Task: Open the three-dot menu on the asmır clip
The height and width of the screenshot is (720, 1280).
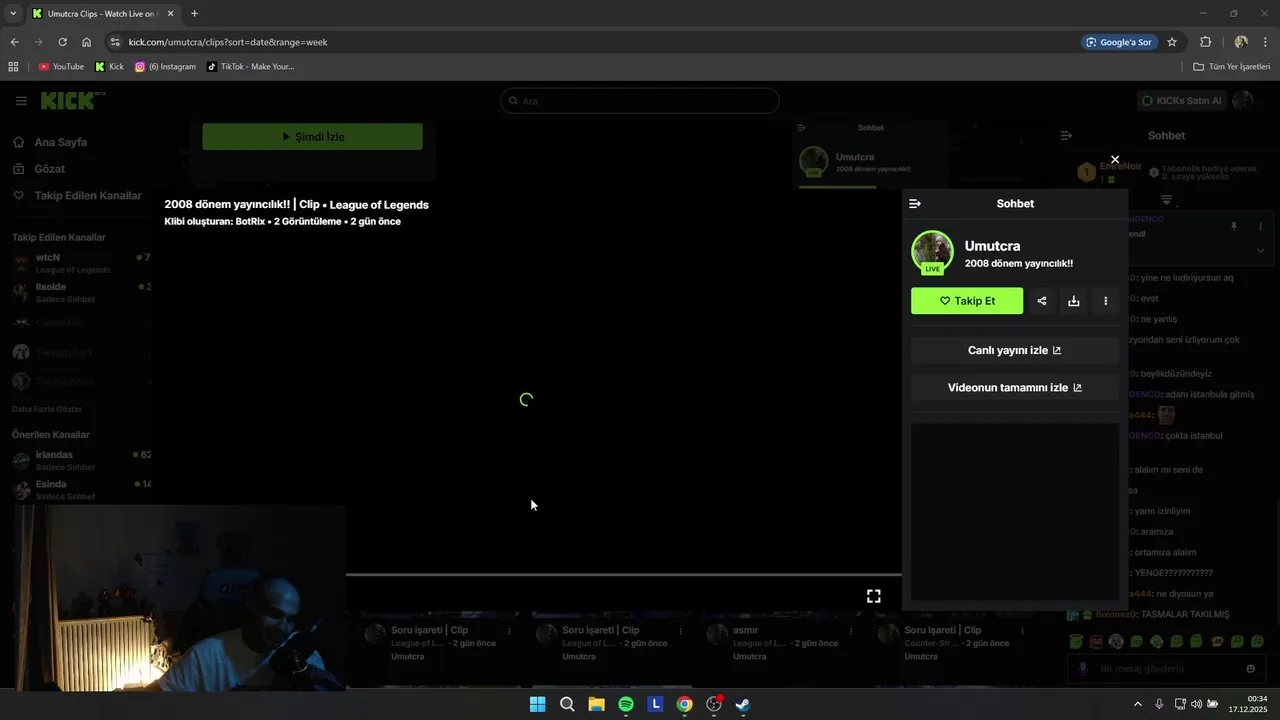Action: (852, 631)
